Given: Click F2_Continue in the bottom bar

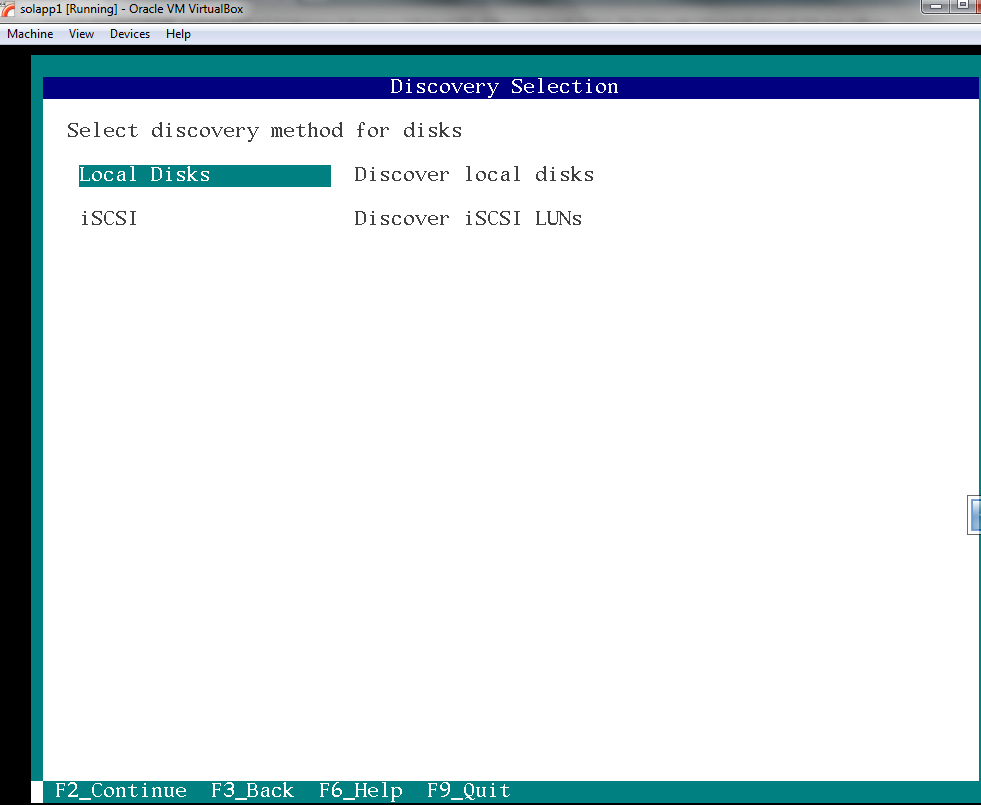Looking at the screenshot, I should pos(121,791).
